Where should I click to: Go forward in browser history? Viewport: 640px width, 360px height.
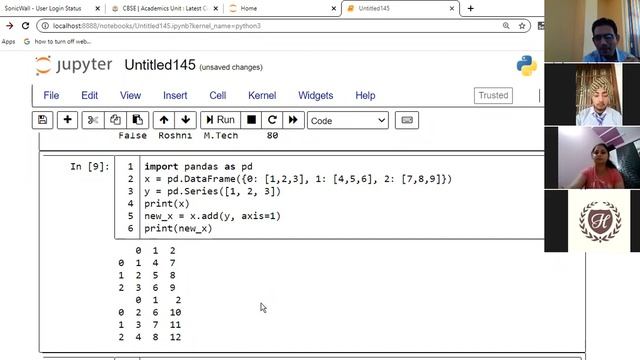click(x=9, y=26)
